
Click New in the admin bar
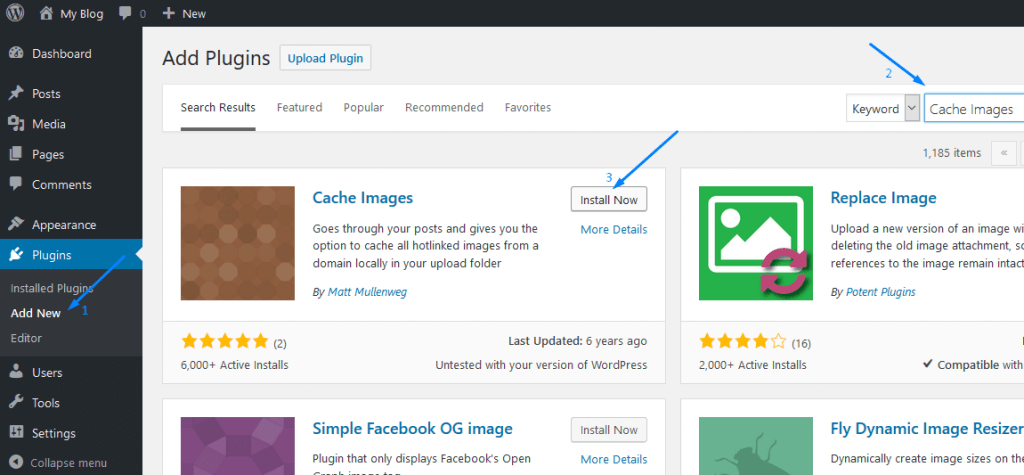(194, 14)
